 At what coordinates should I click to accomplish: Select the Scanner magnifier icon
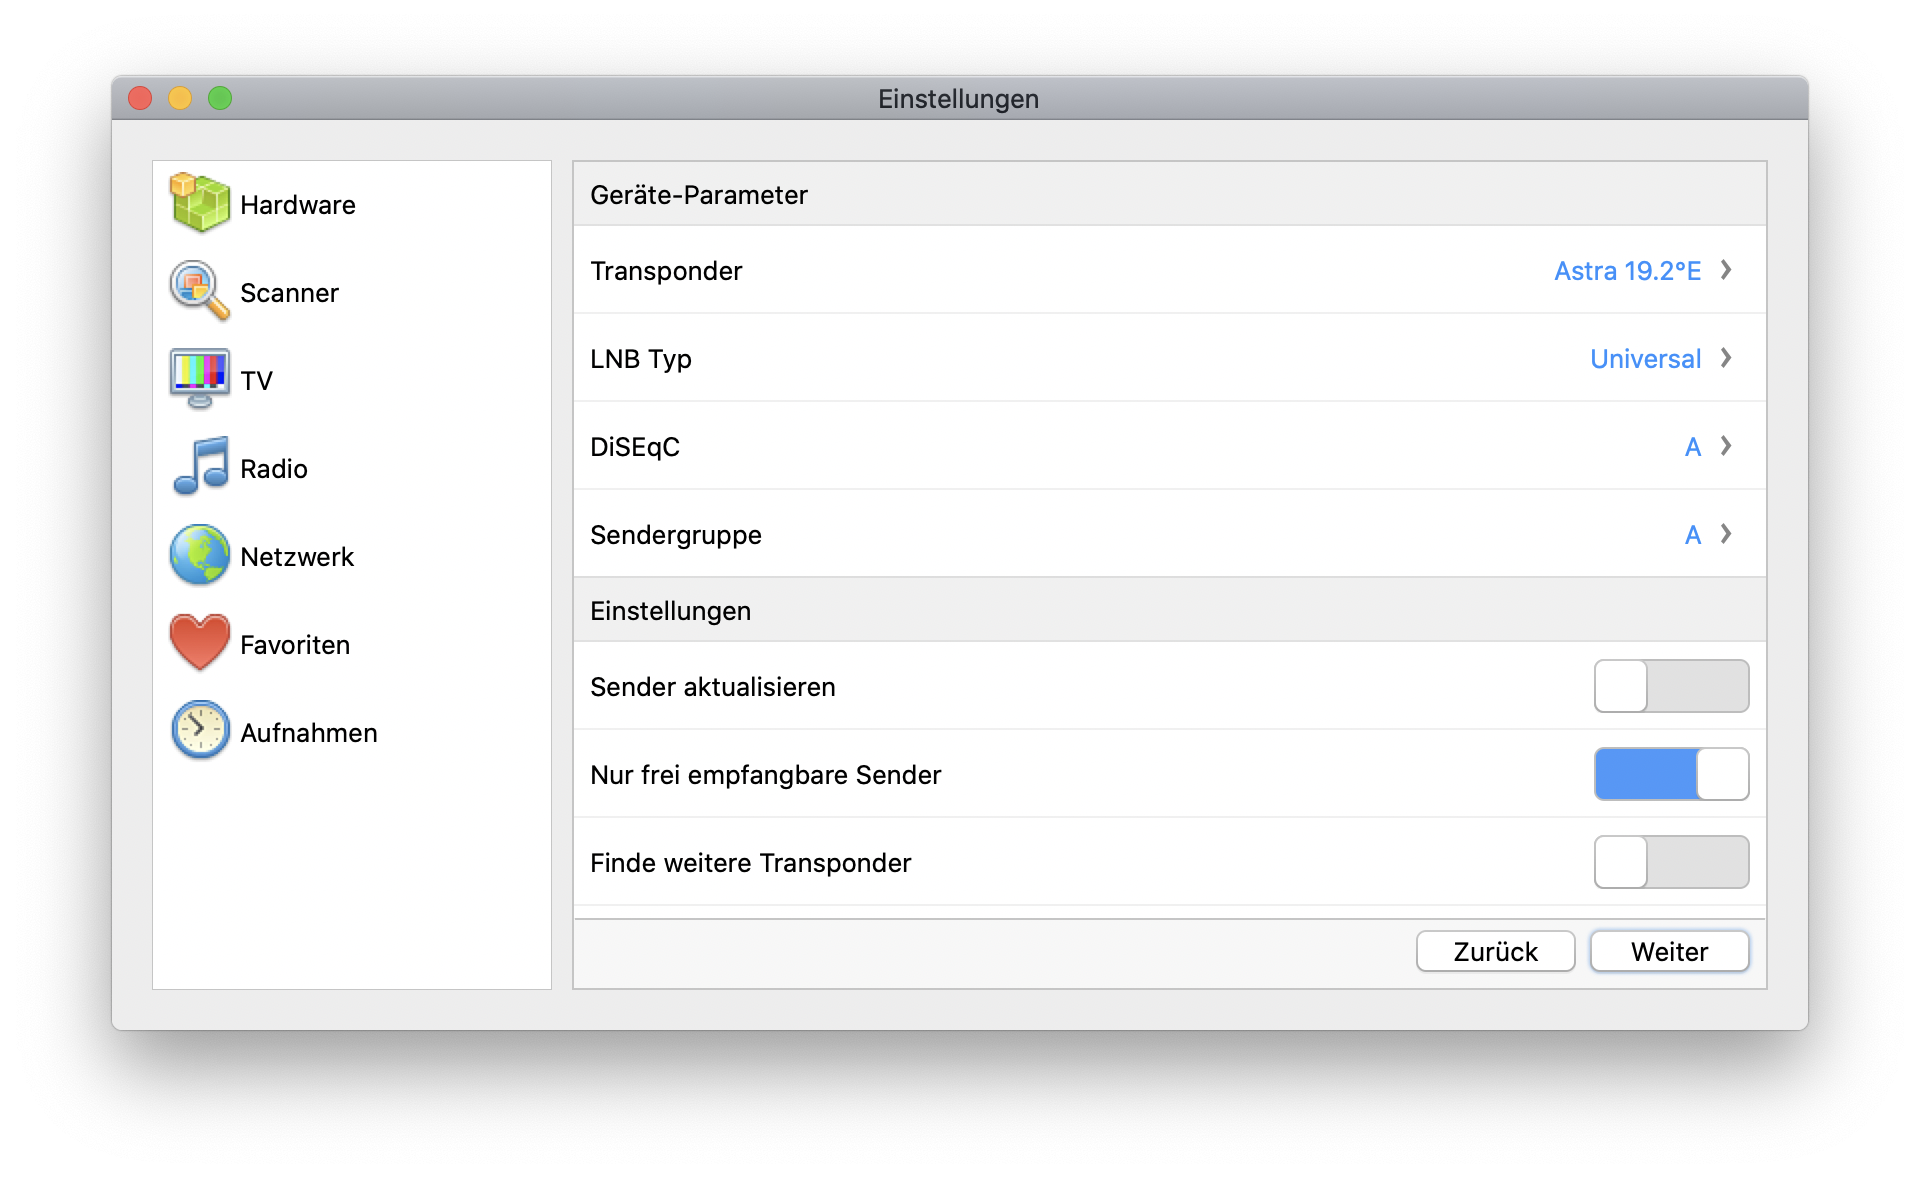[x=199, y=291]
